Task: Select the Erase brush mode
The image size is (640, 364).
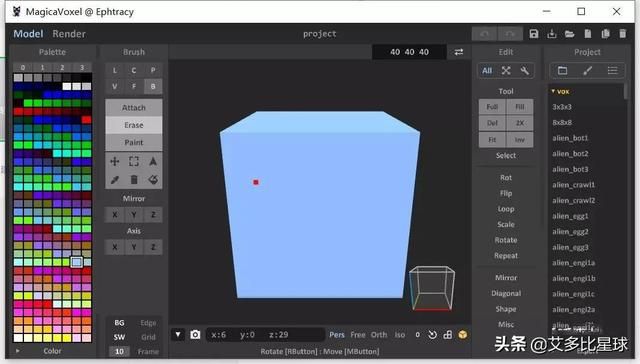Action: point(134,125)
